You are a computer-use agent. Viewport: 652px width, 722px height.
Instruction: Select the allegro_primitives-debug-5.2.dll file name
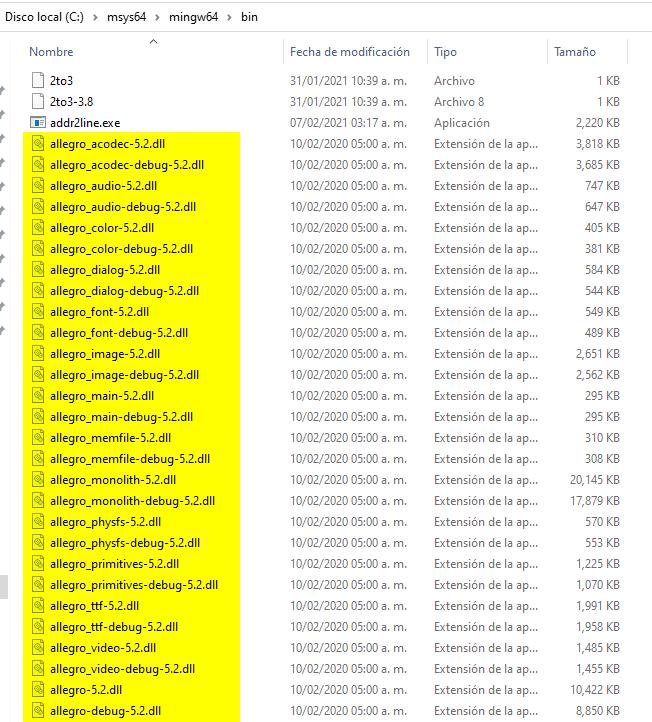(x=134, y=585)
